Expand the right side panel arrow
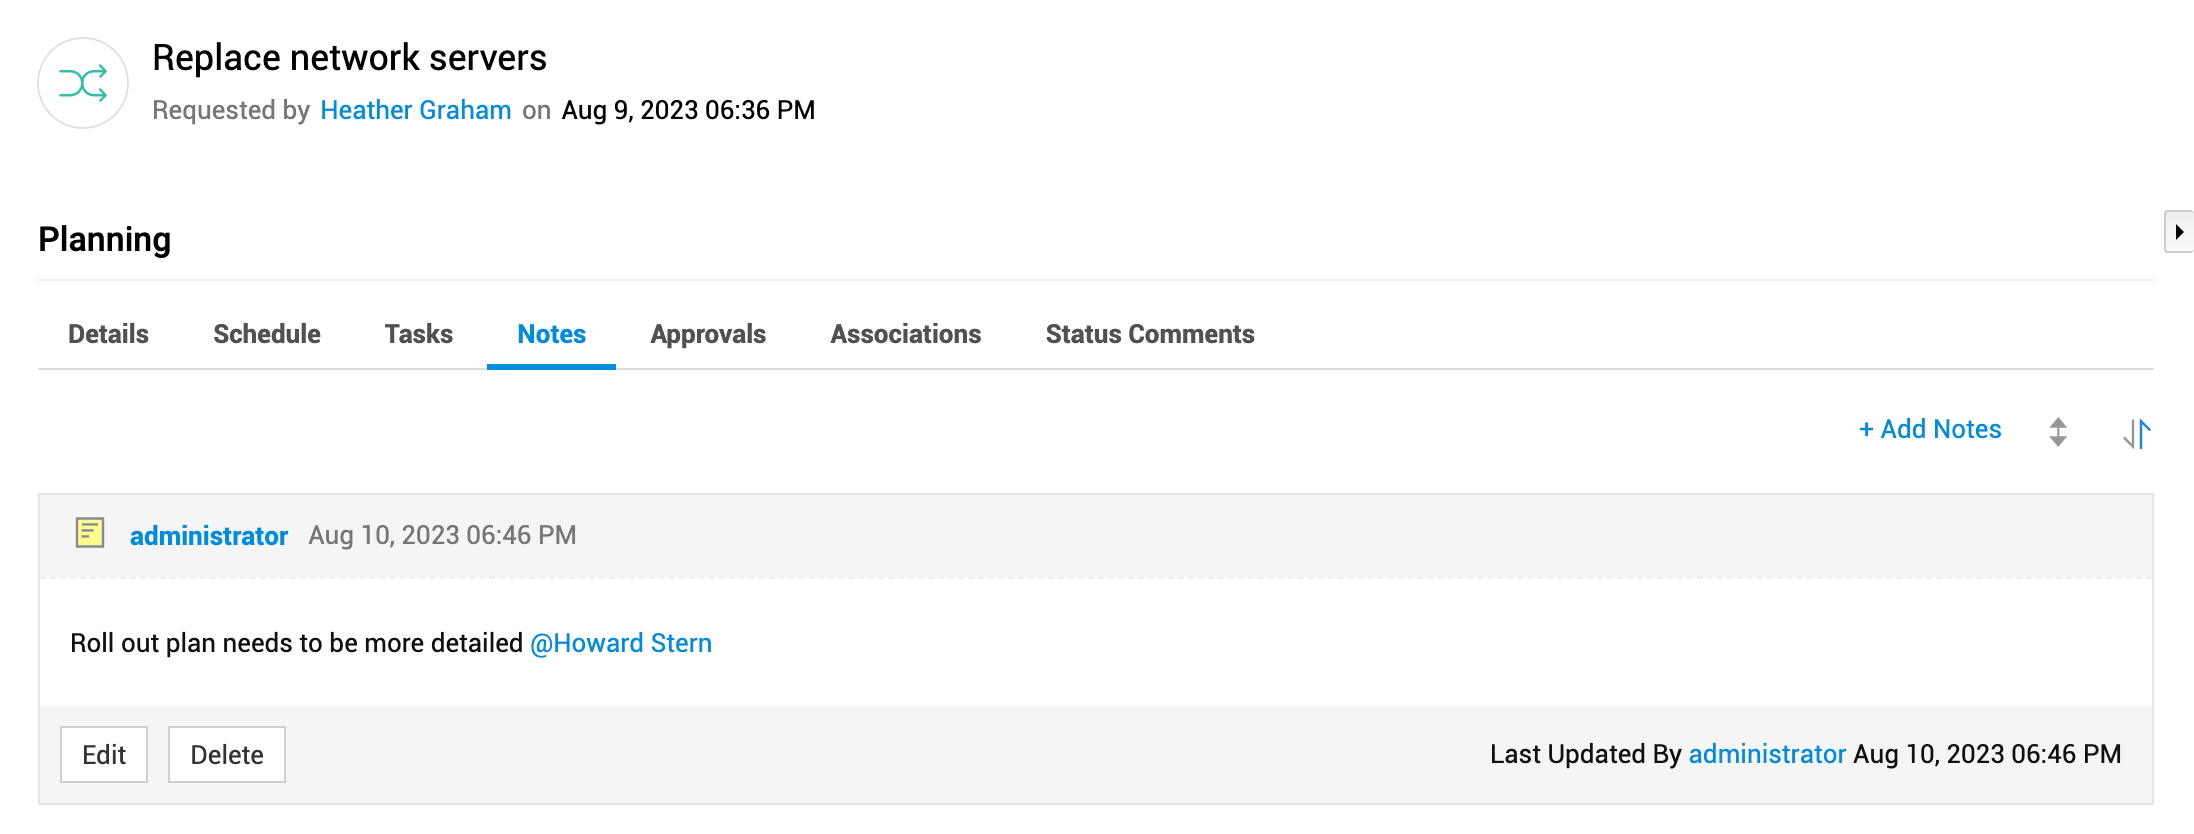Viewport: 2194px width, 834px height. [2178, 232]
